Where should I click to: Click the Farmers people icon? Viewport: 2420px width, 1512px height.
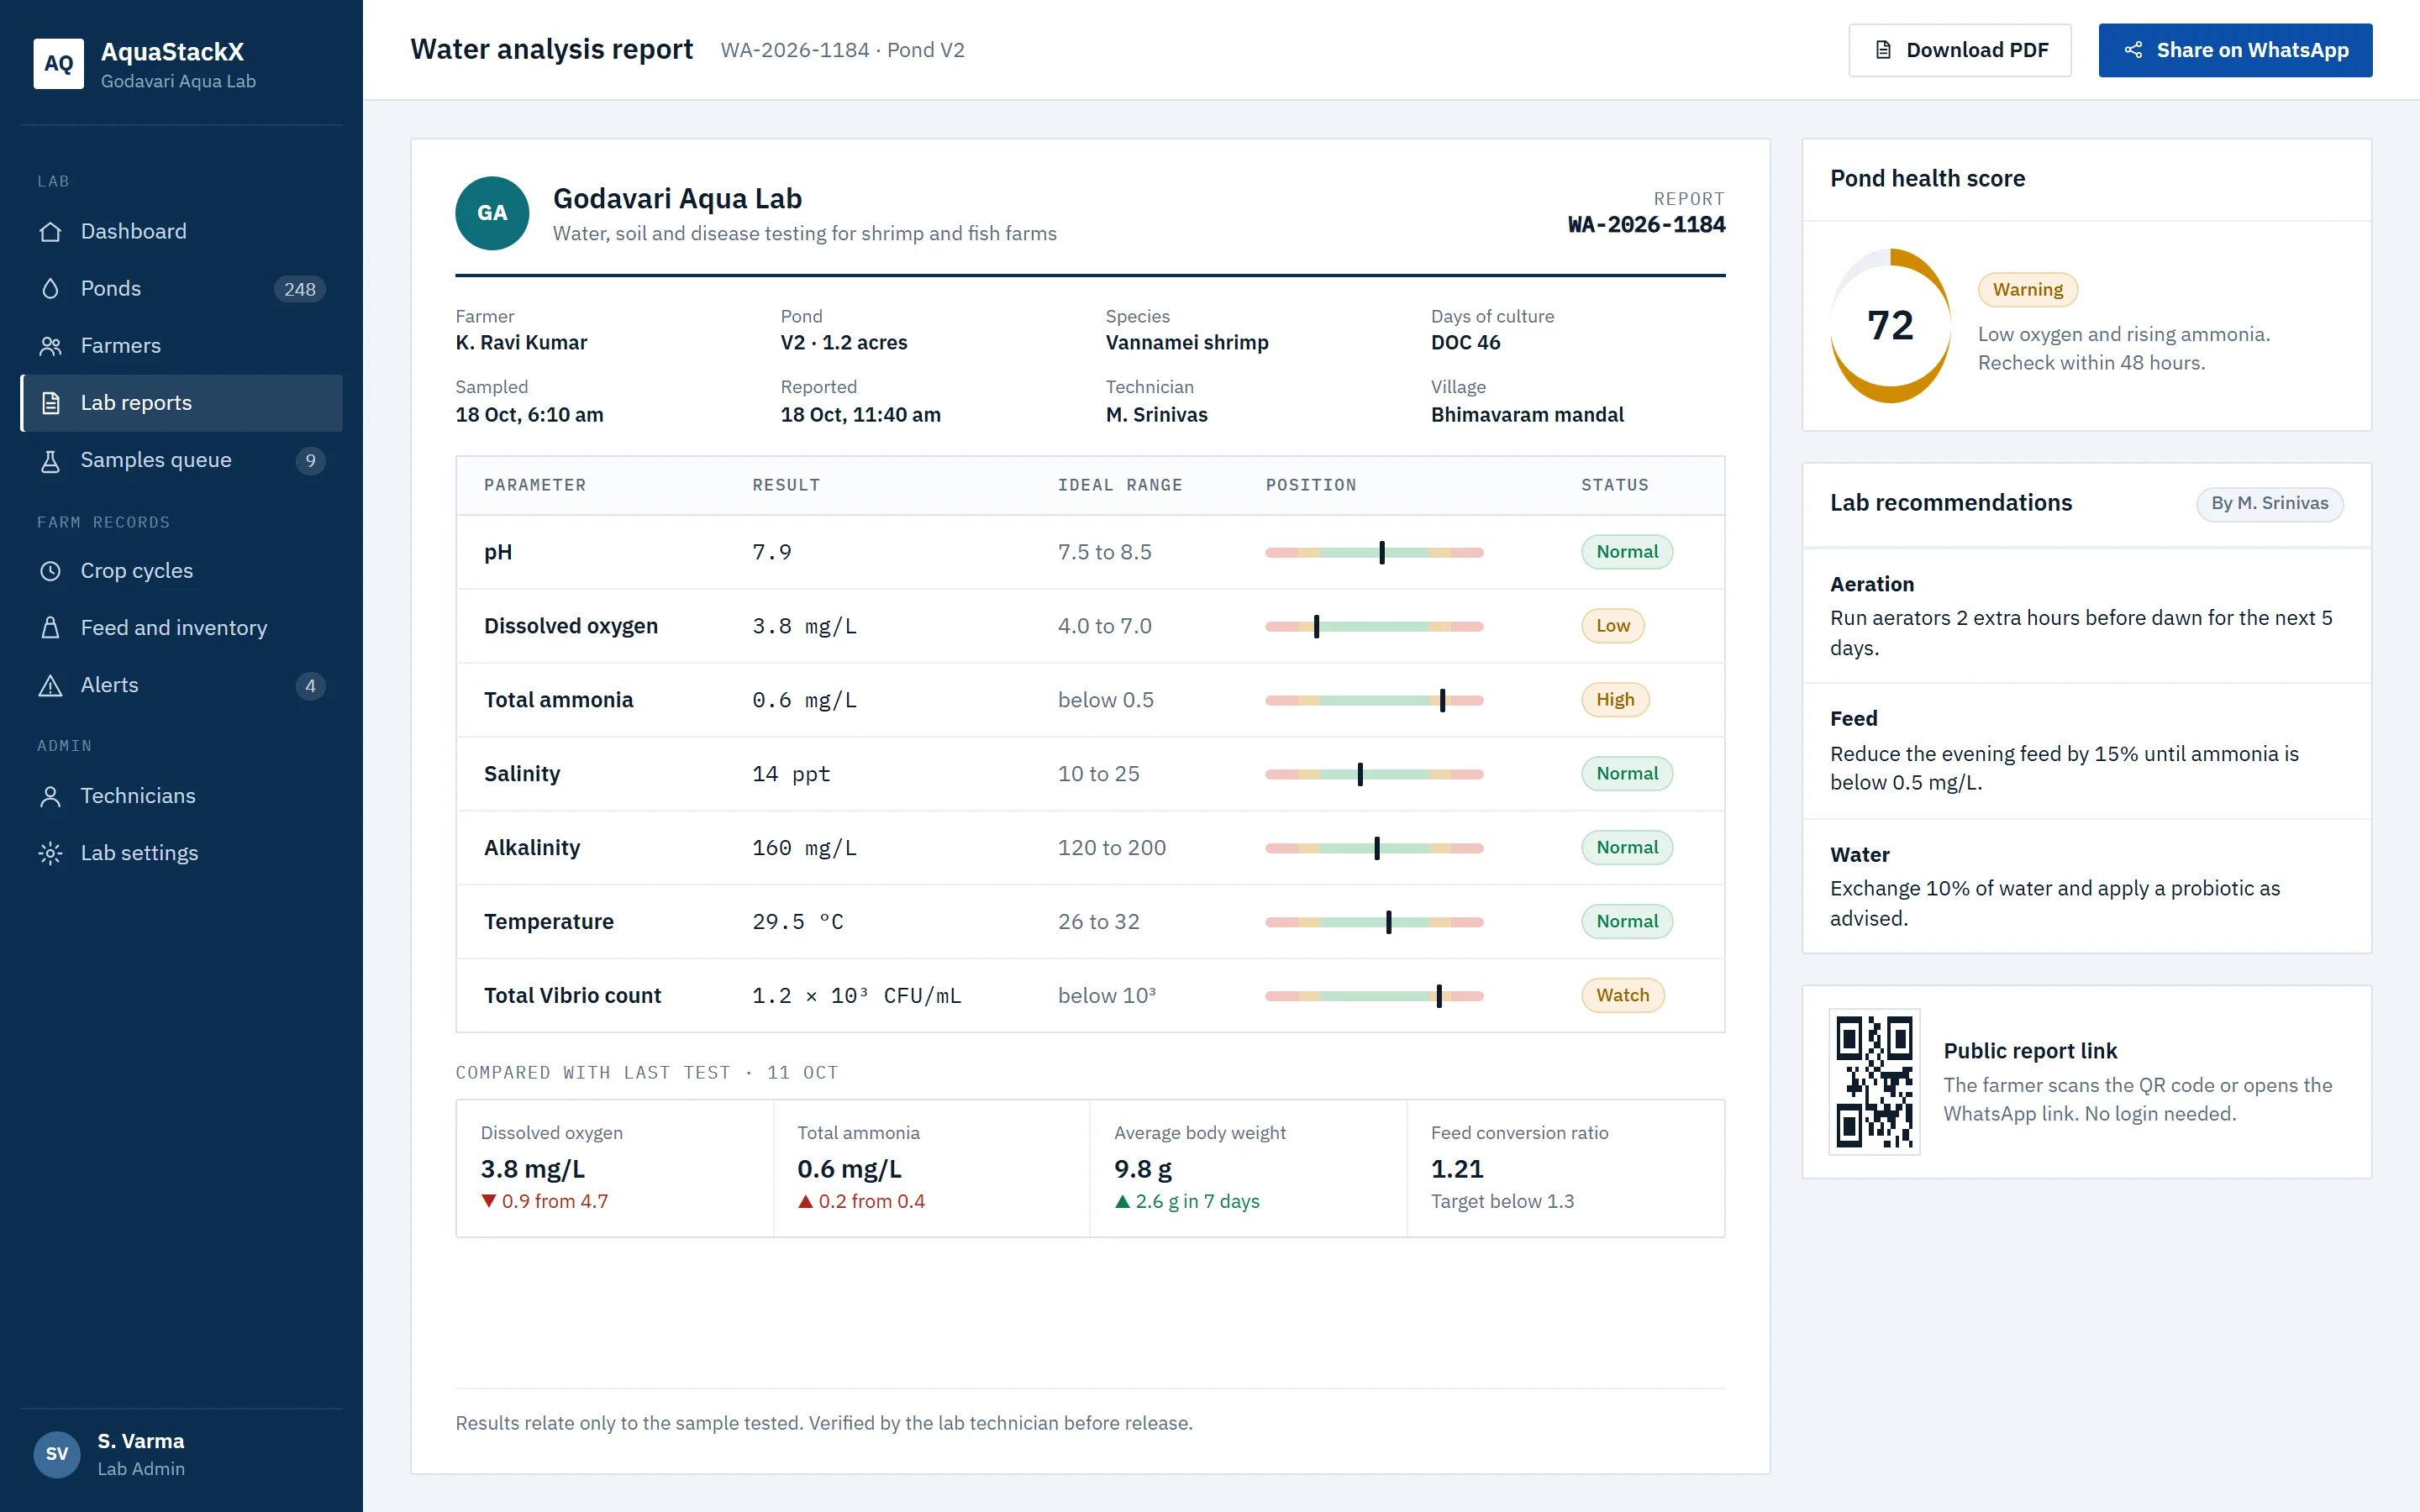(50, 346)
